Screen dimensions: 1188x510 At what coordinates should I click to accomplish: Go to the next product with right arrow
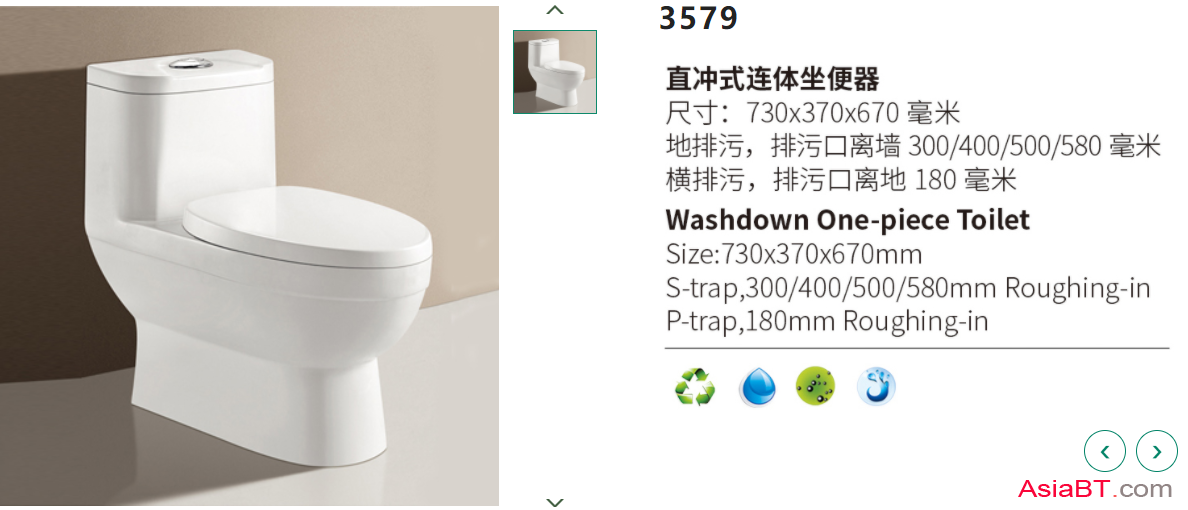pyautogui.click(x=1157, y=452)
